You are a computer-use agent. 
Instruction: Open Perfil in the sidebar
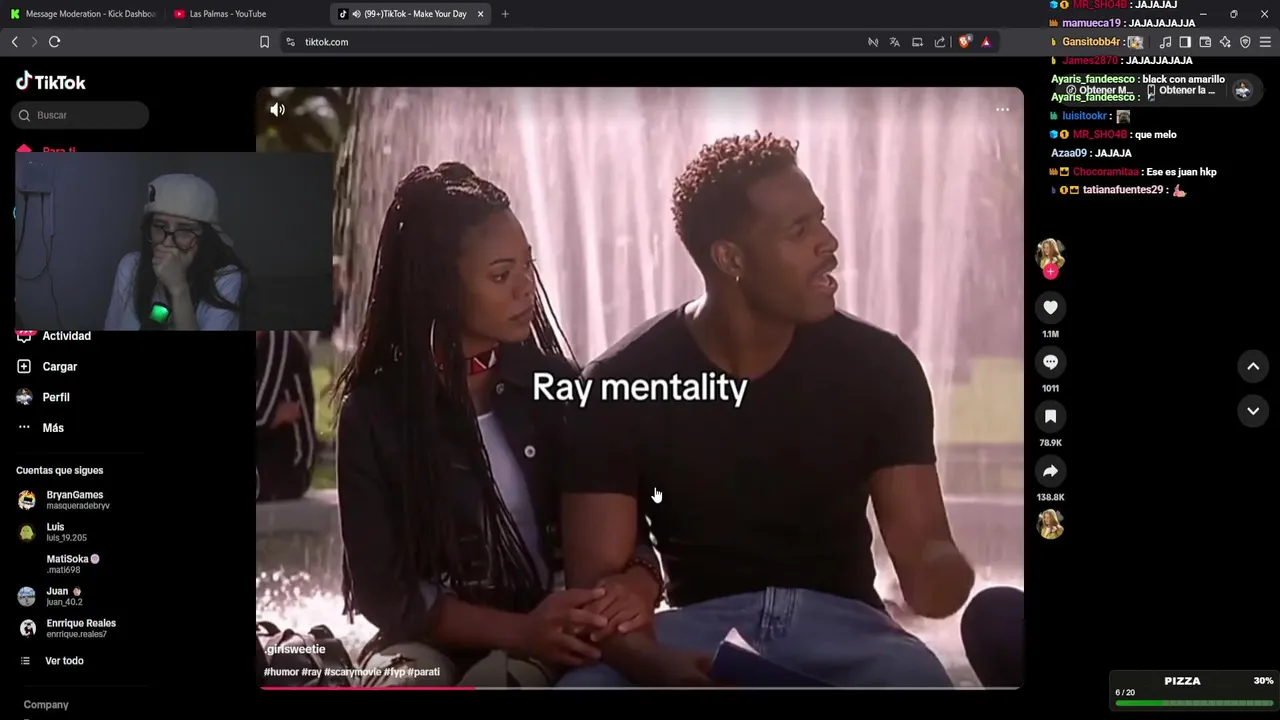point(56,397)
